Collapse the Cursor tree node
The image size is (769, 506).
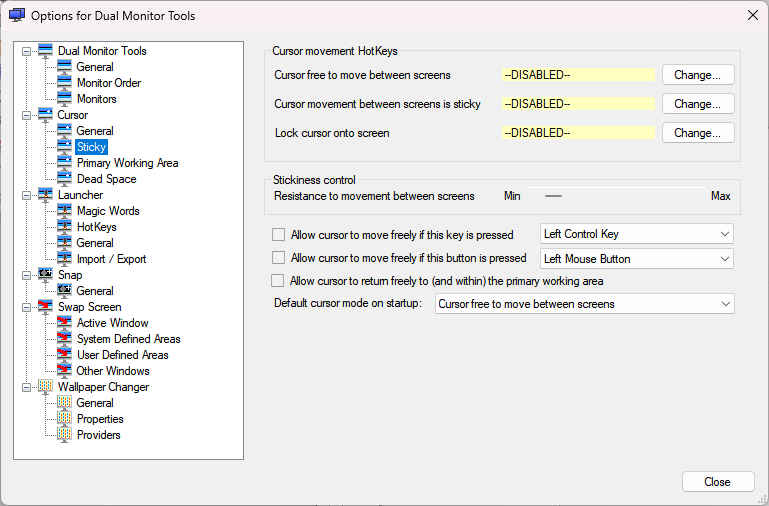click(x=26, y=115)
